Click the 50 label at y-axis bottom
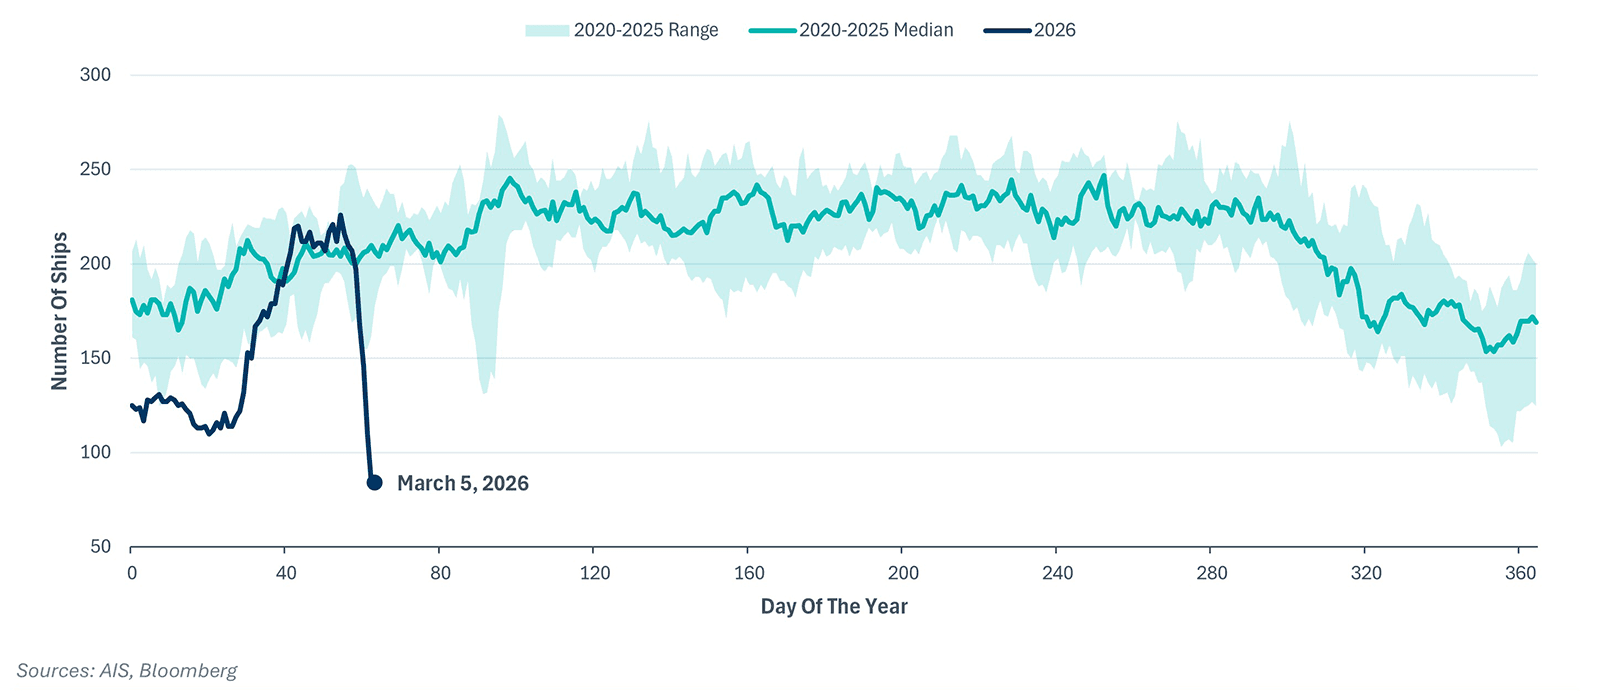This screenshot has width=1600, height=691. [101, 547]
